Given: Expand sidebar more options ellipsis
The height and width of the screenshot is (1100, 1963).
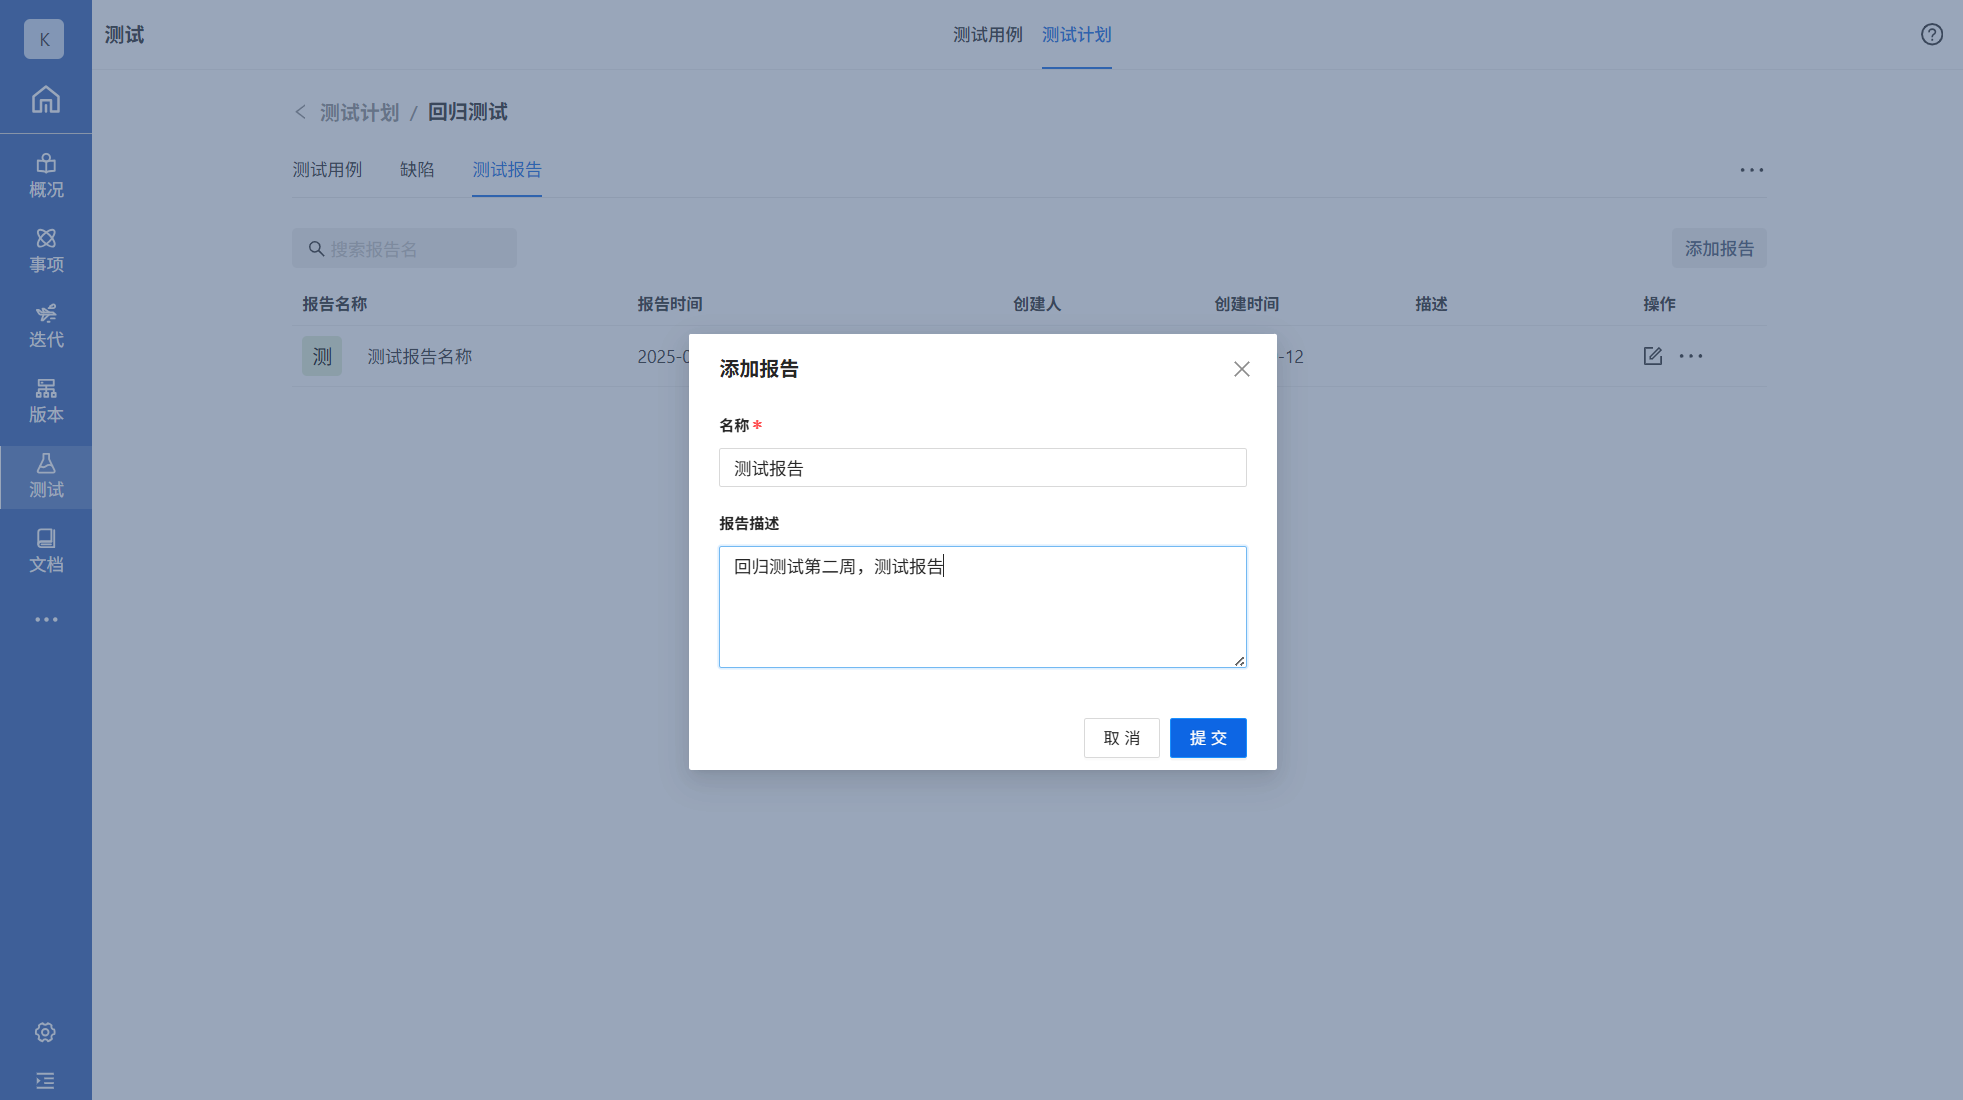Looking at the screenshot, I should [46, 620].
